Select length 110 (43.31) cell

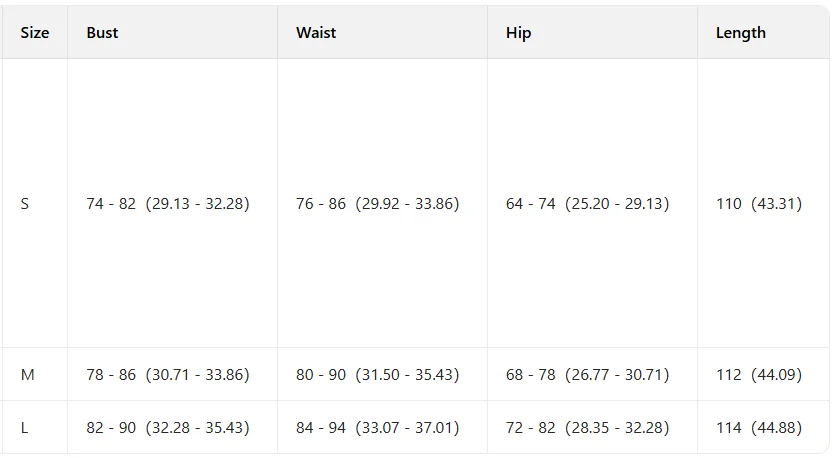[759, 204]
